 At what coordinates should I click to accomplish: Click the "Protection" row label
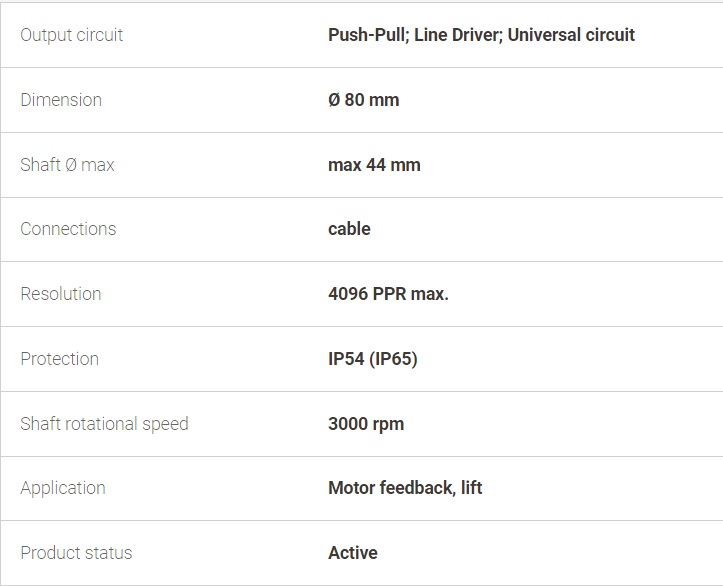(60, 359)
